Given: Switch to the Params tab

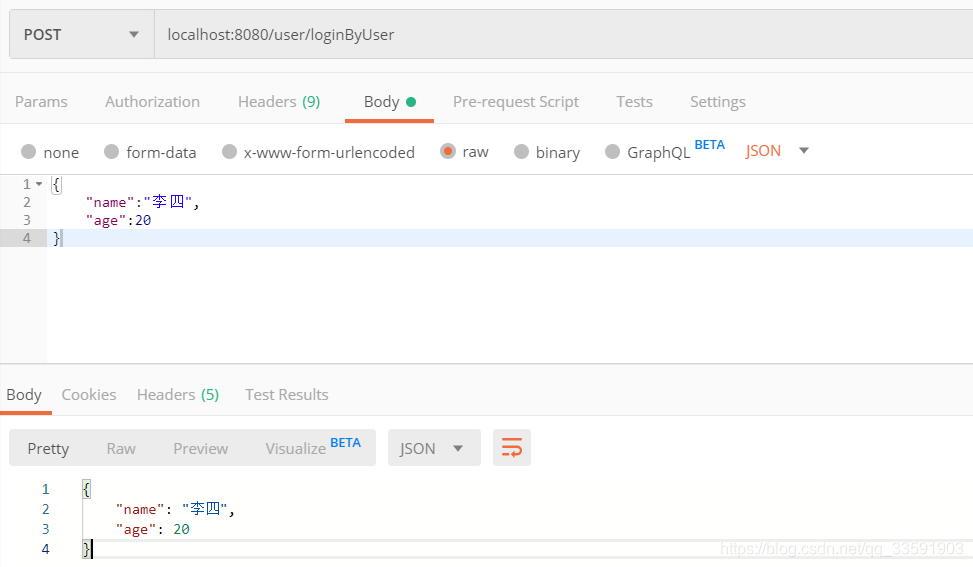Looking at the screenshot, I should (42, 102).
